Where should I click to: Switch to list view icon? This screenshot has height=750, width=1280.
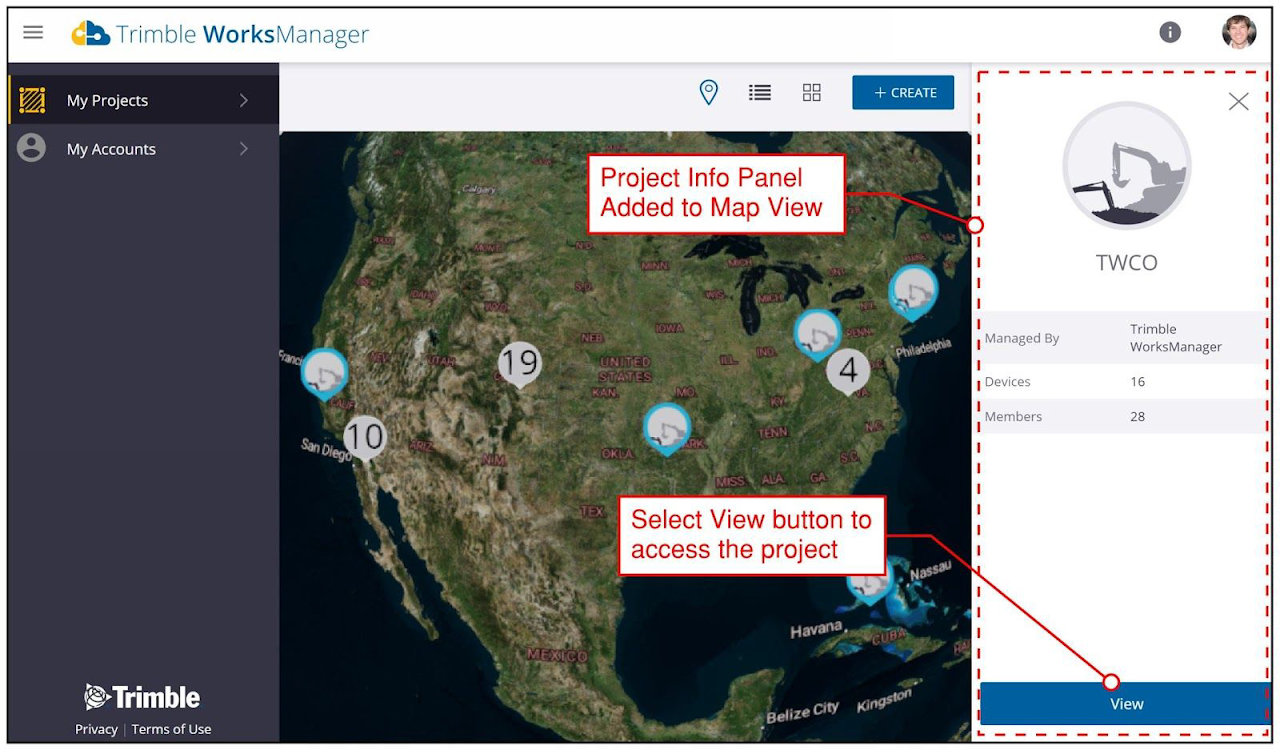(x=760, y=93)
